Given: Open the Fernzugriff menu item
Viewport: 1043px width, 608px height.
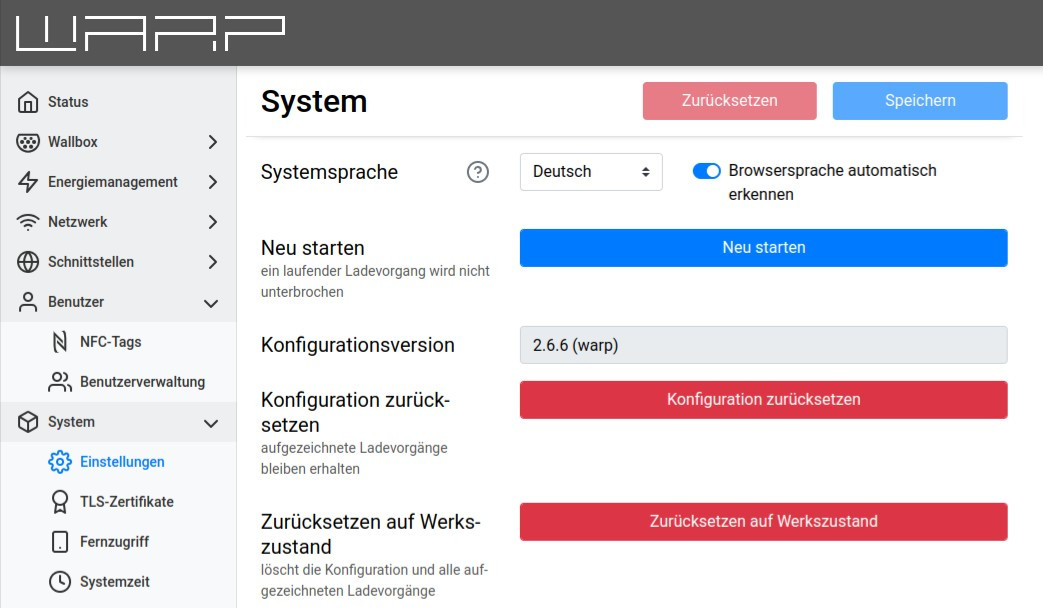Looking at the screenshot, I should point(114,542).
